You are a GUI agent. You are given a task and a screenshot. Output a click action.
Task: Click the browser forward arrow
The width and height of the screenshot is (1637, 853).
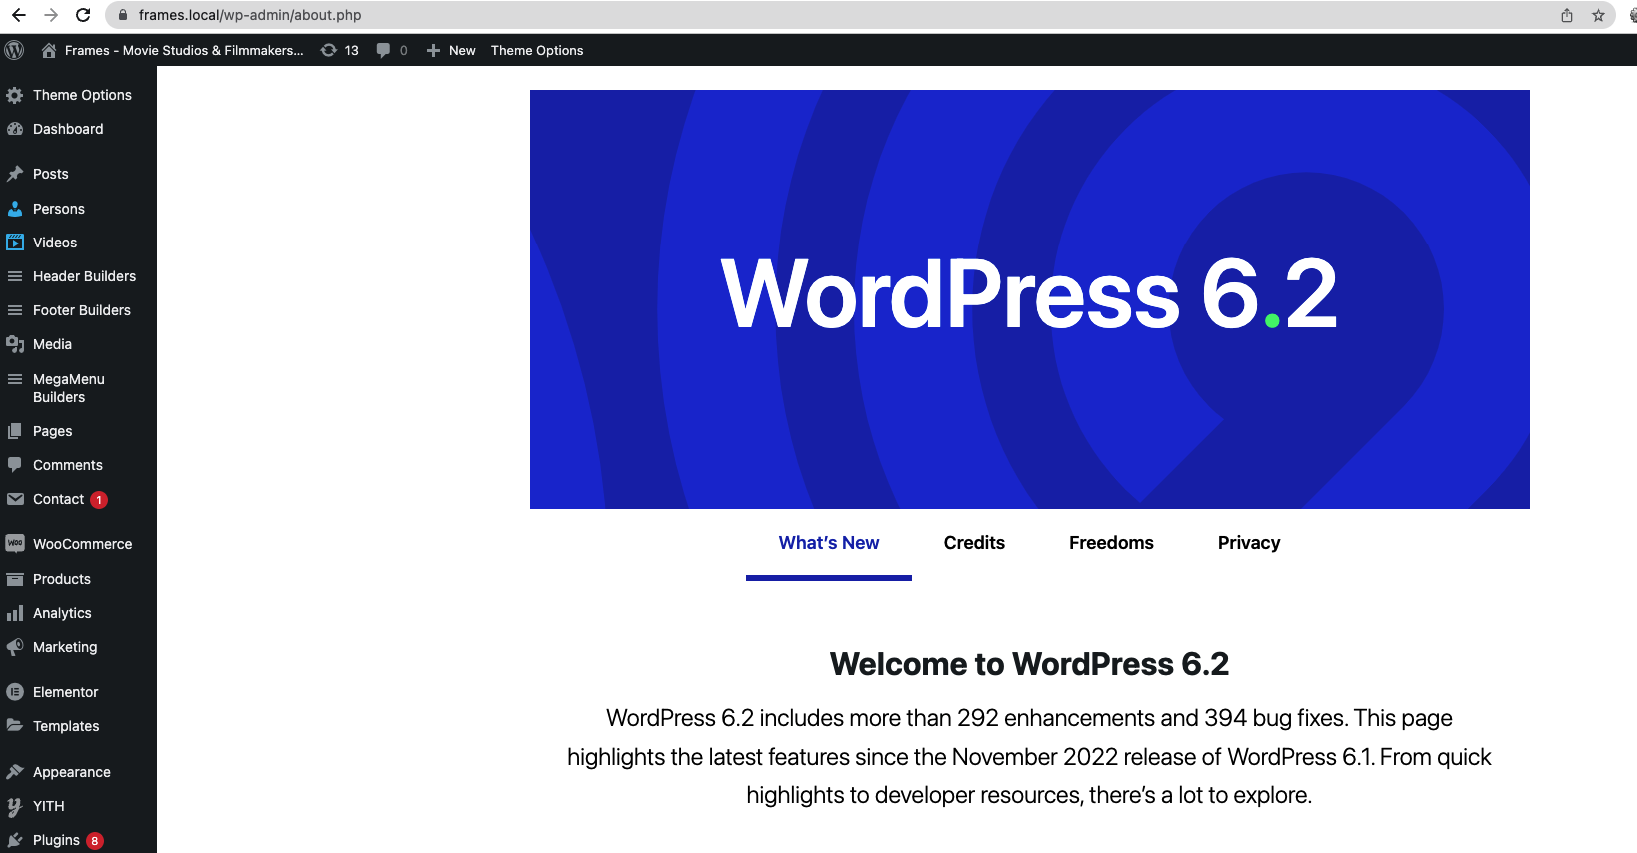(x=51, y=15)
